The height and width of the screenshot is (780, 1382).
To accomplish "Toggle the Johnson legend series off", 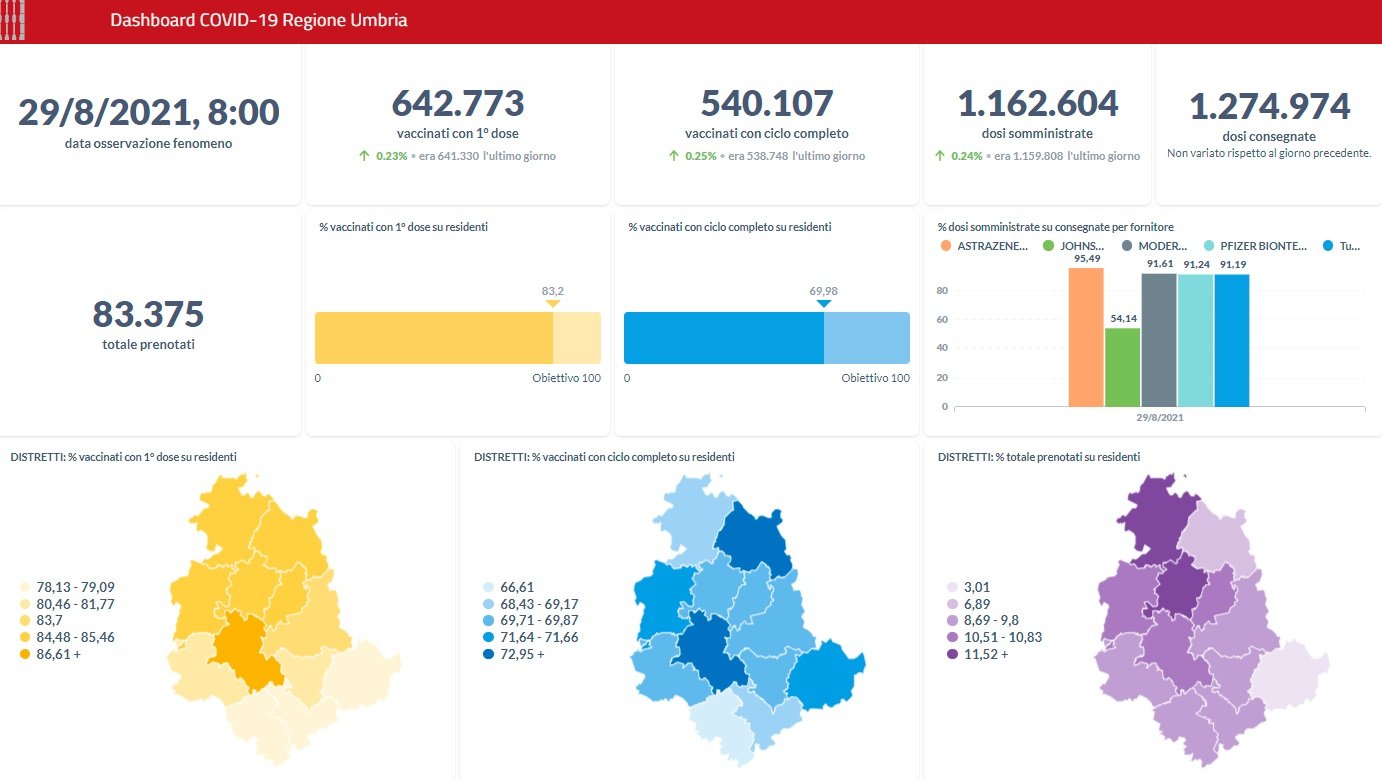I will (1048, 246).
